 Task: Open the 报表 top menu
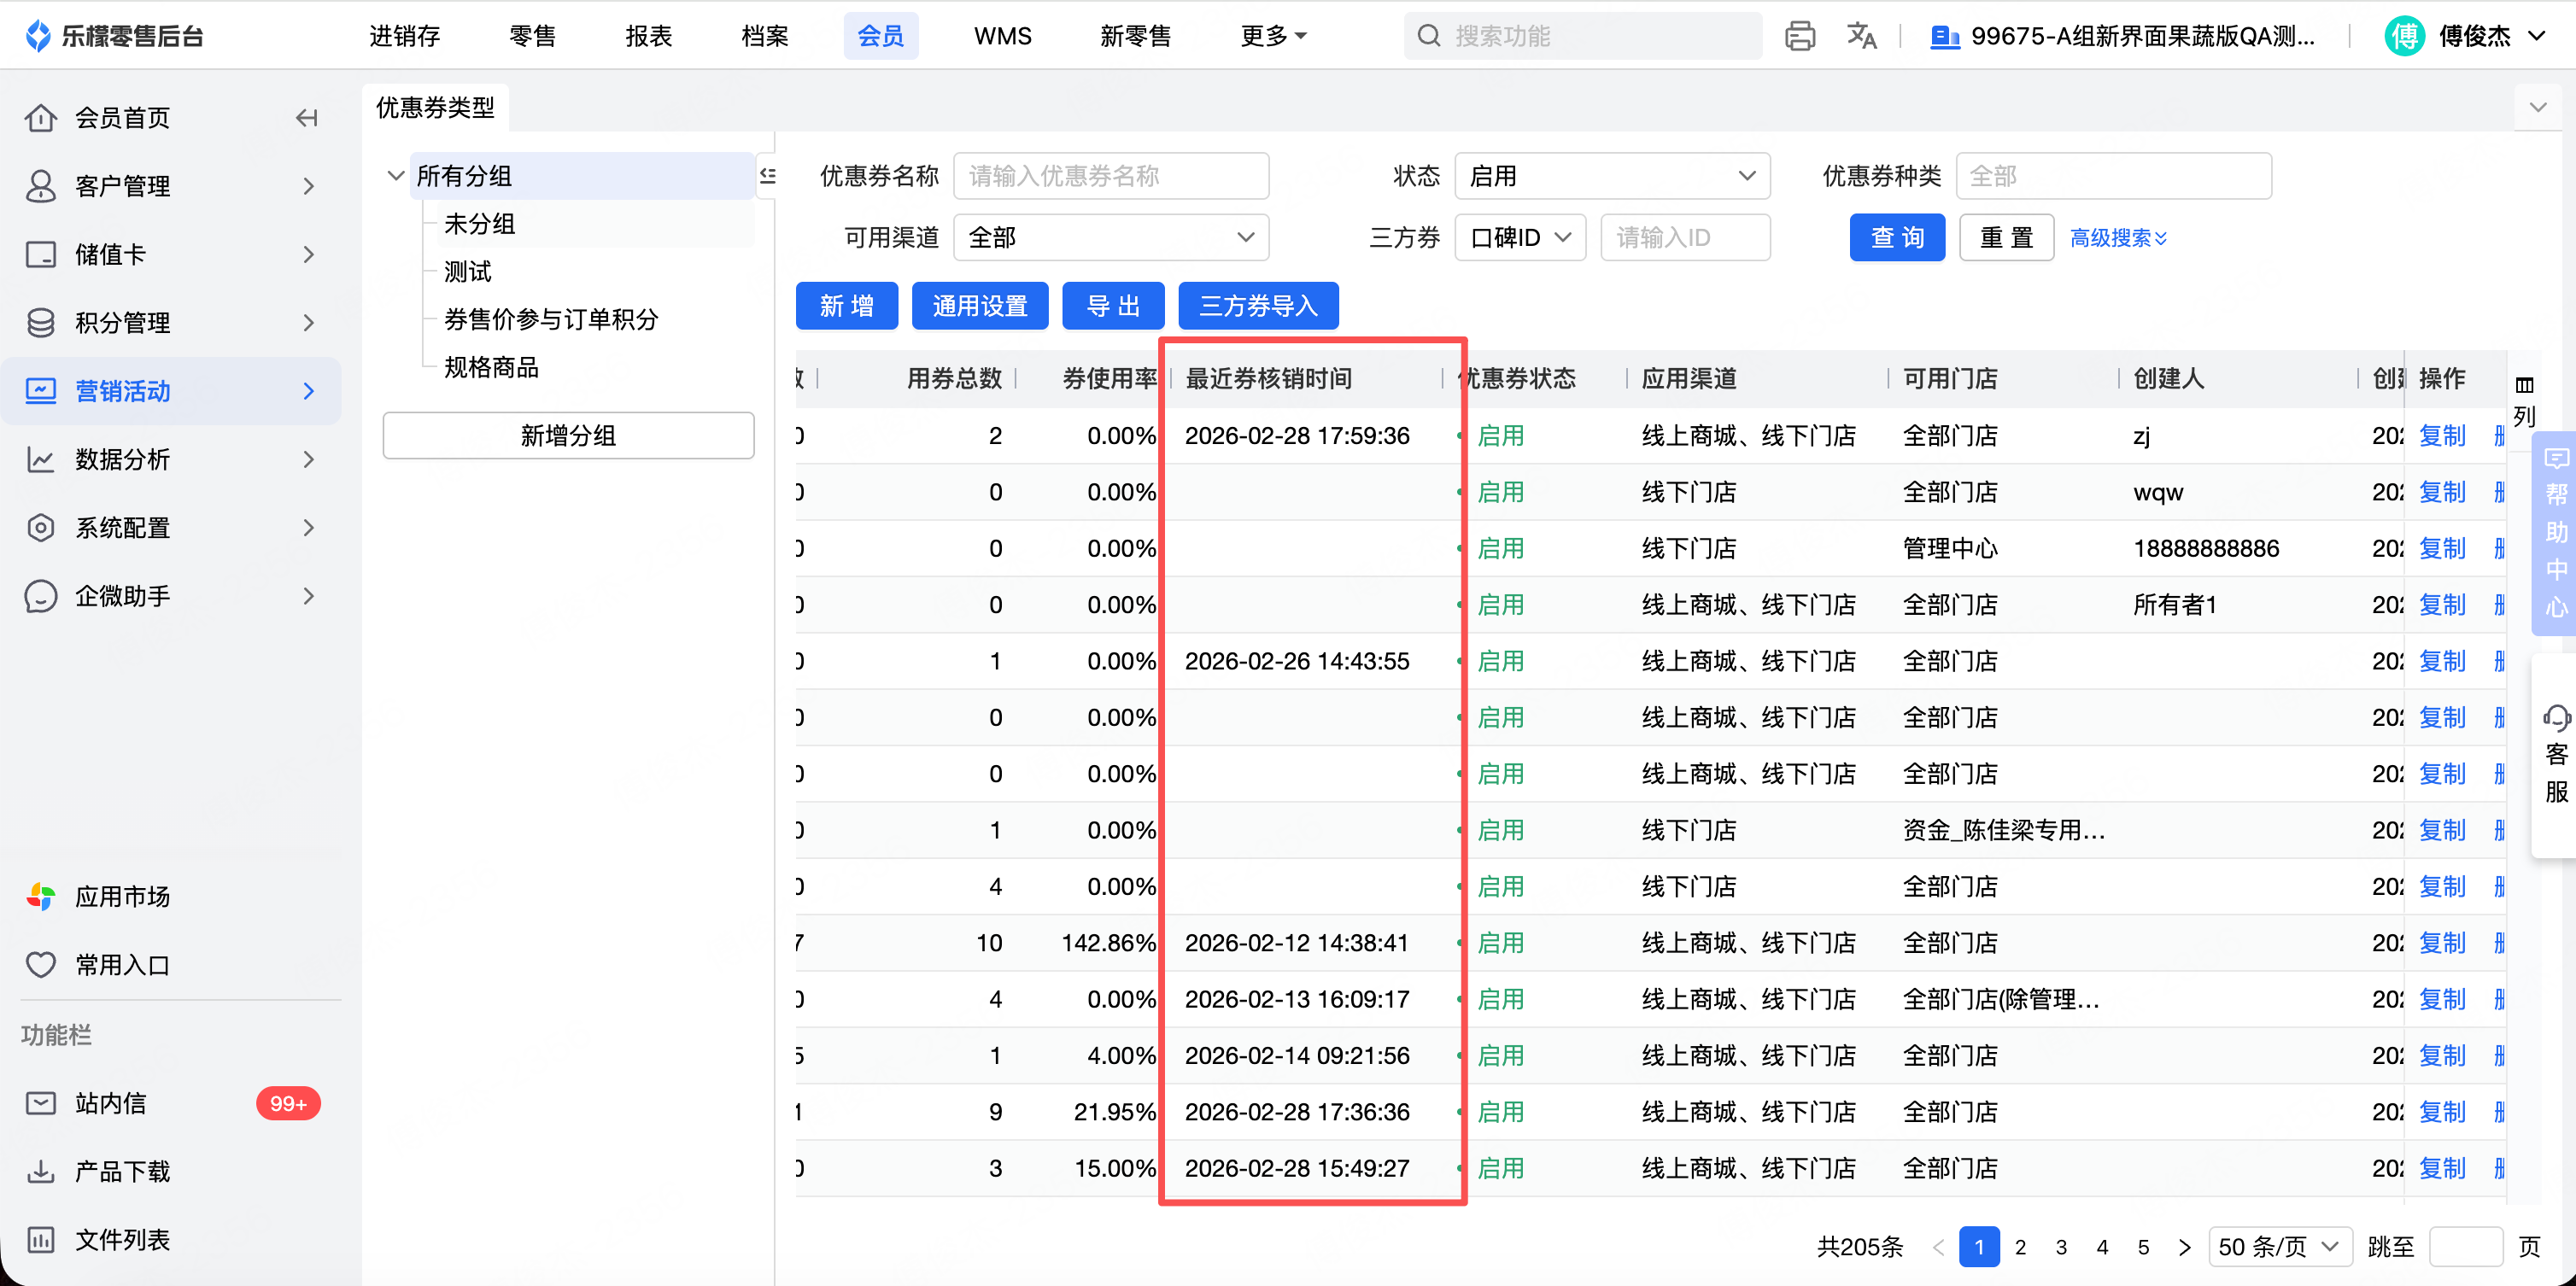pyautogui.click(x=648, y=36)
